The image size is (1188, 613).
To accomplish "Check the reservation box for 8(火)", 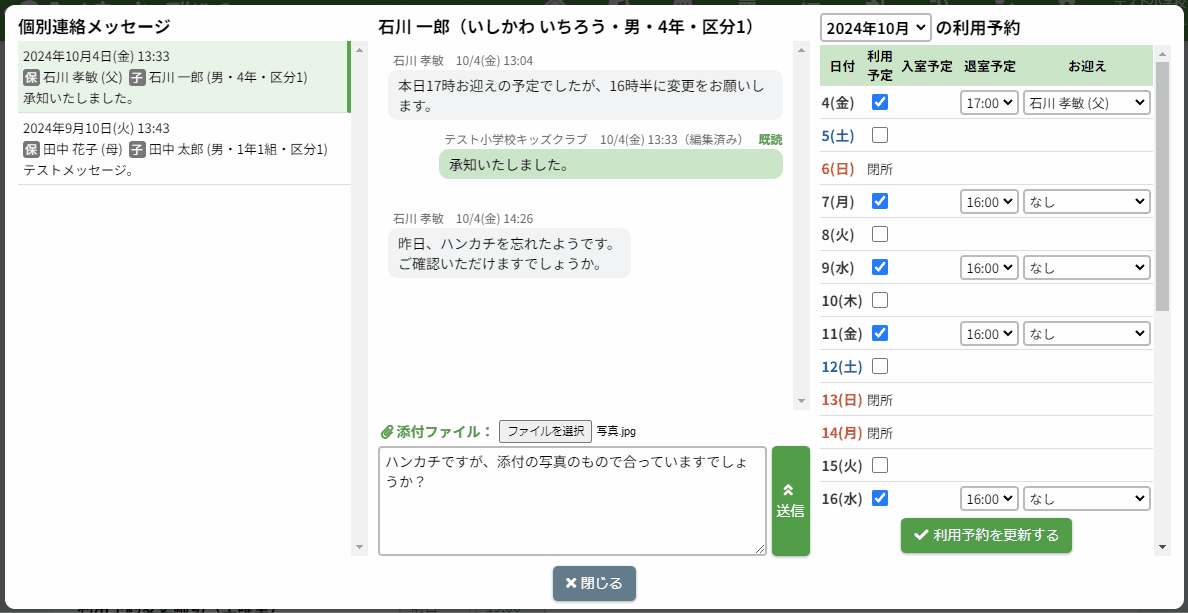I will tap(880, 234).
